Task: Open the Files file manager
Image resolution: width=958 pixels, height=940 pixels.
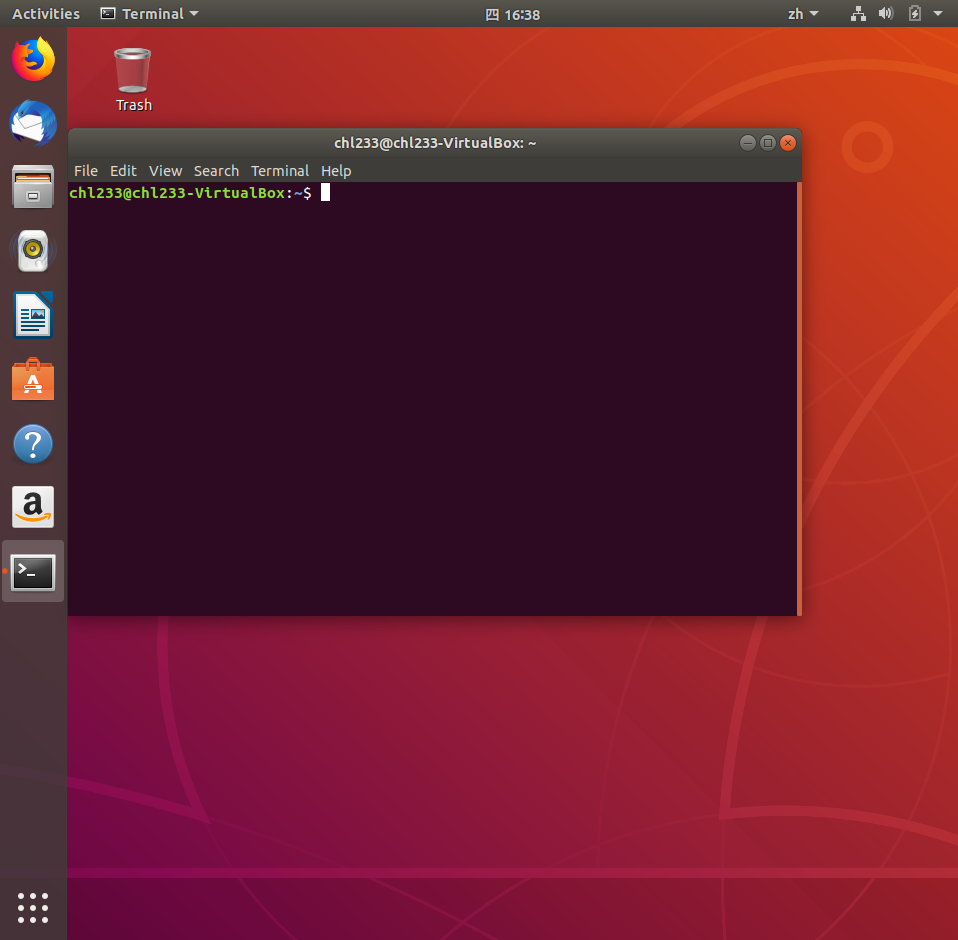Action: coord(33,187)
